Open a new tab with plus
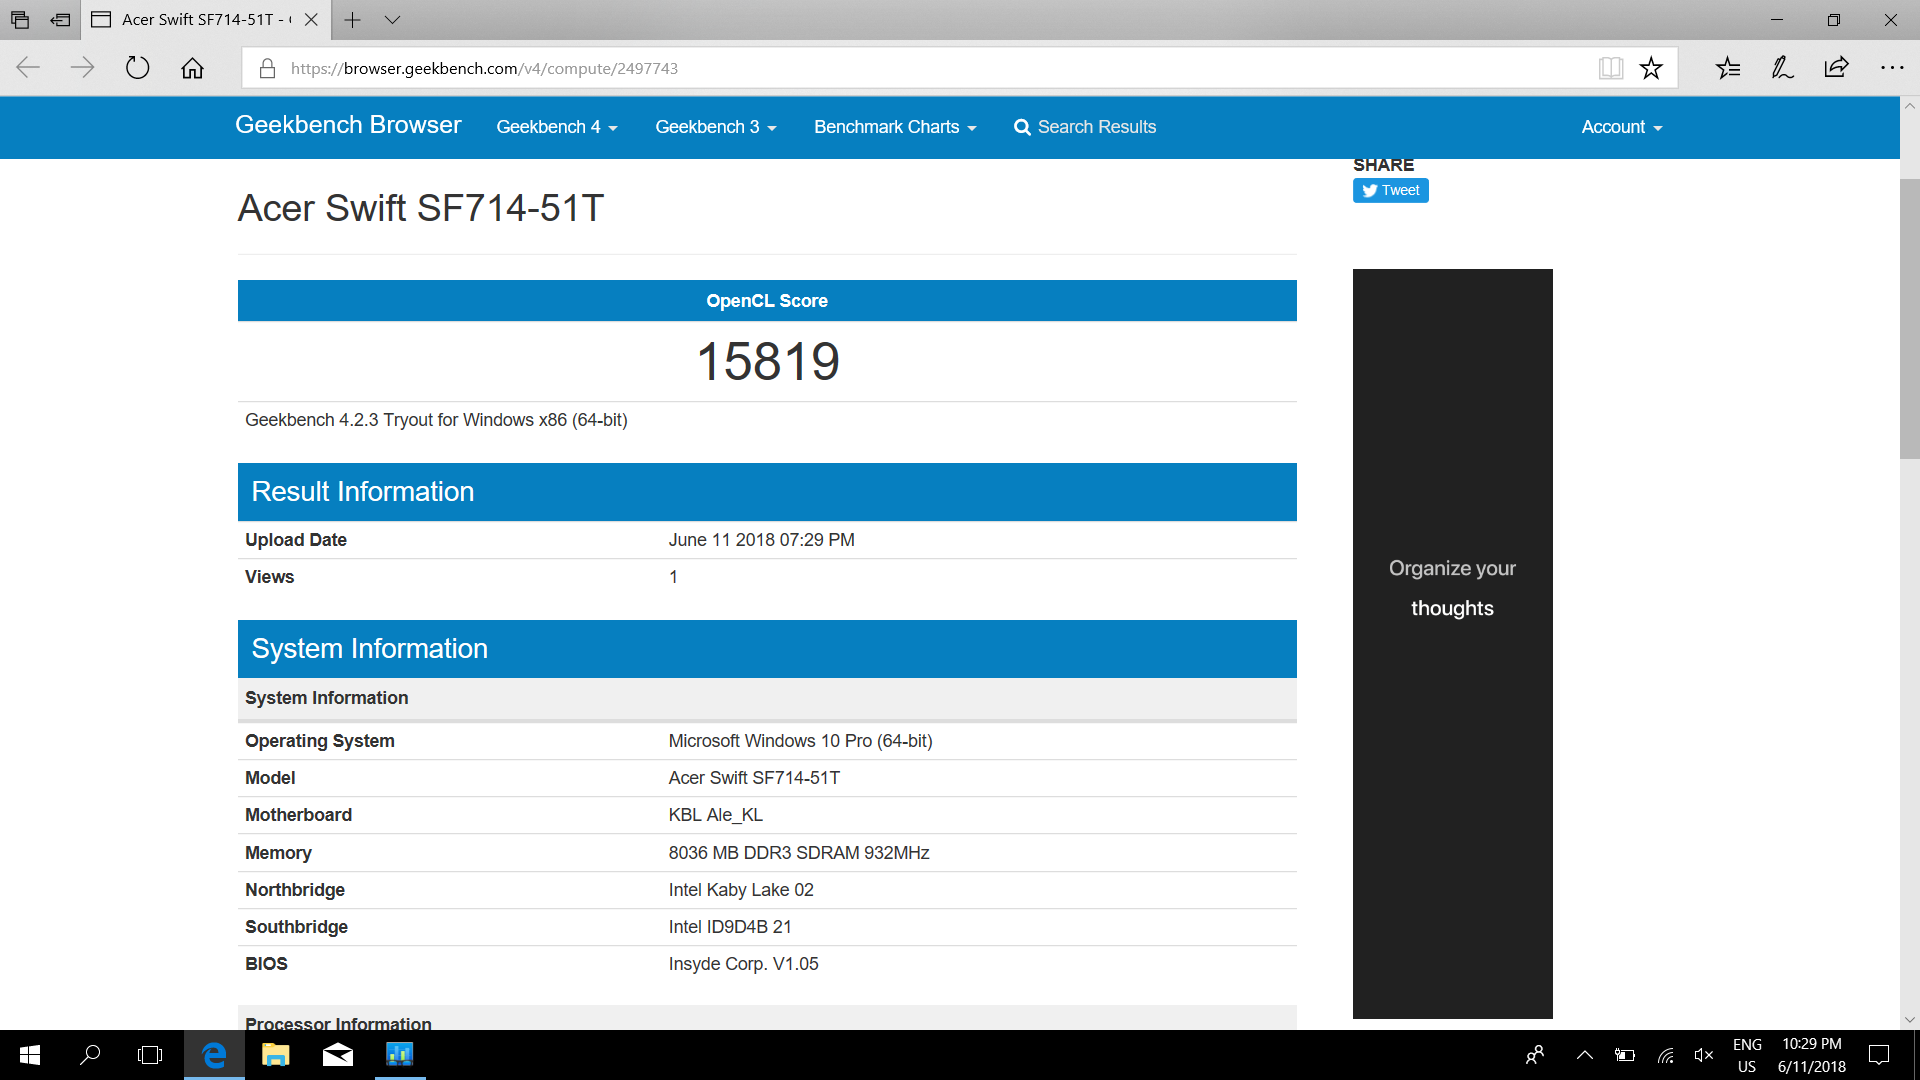Image resolution: width=1920 pixels, height=1080 pixels. pyautogui.click(x=352, y=19)
